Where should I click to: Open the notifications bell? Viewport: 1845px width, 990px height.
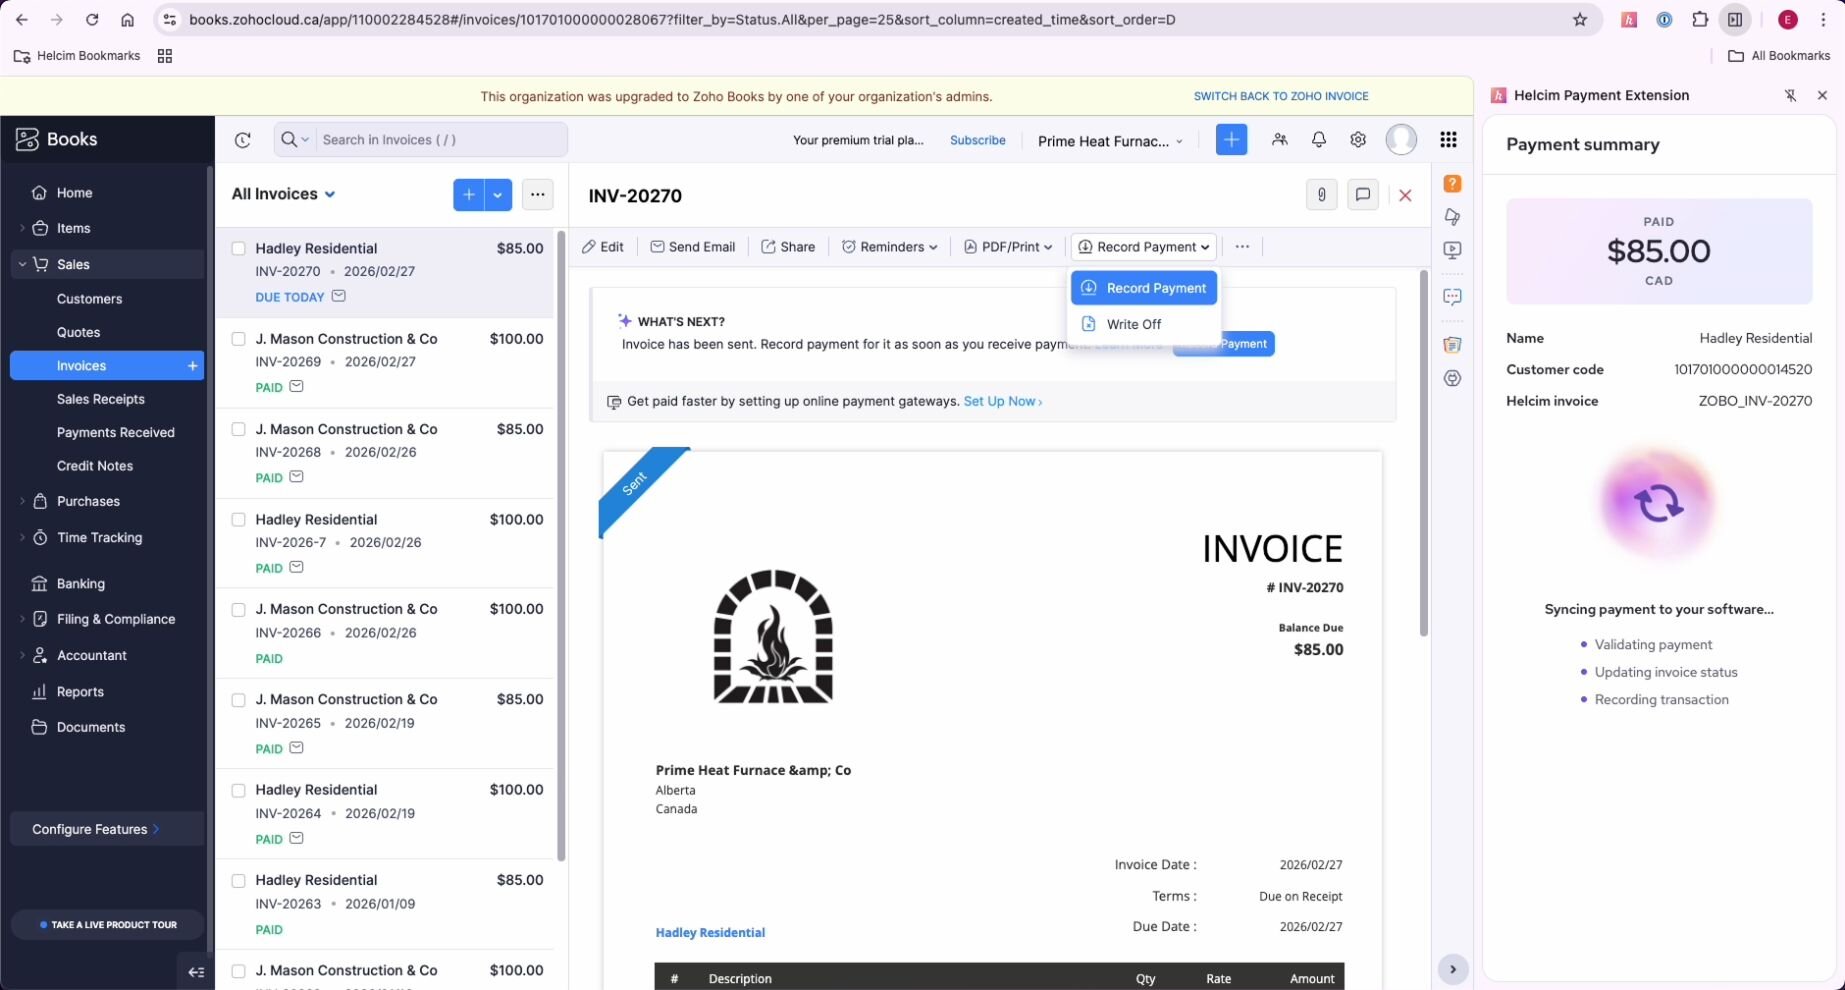[x=1318, y=140]
